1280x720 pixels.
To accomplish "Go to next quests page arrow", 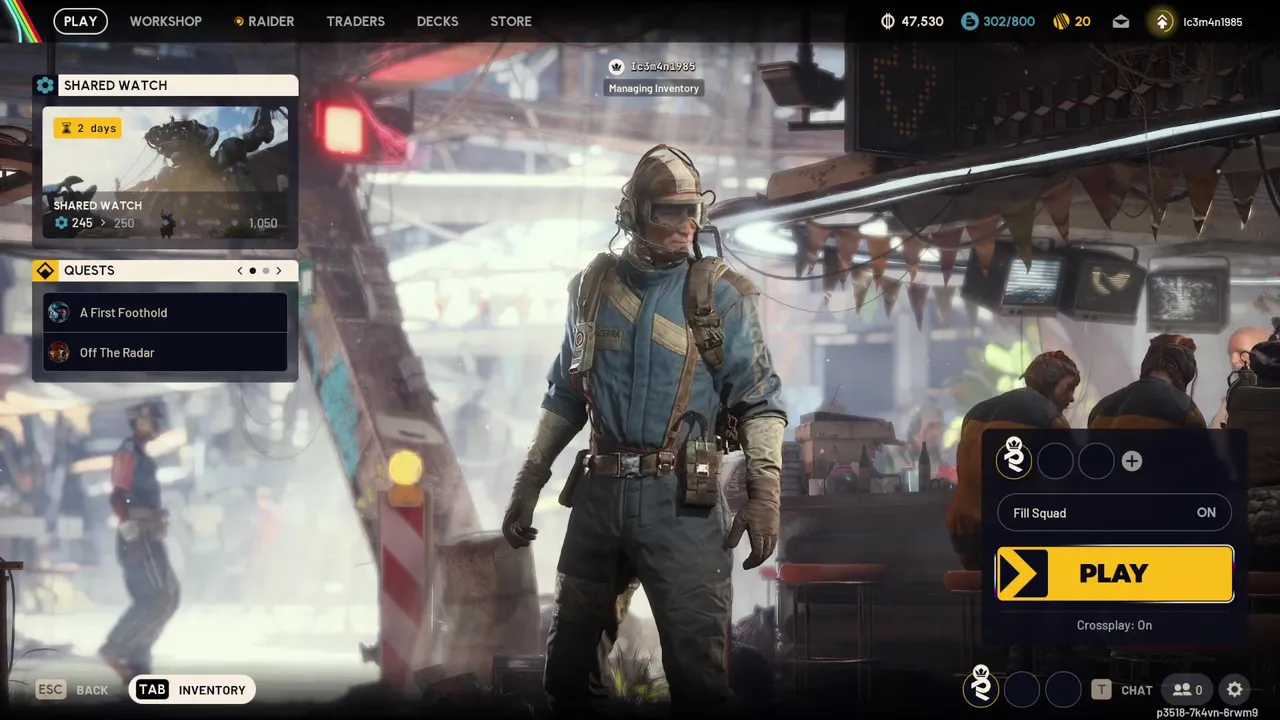I will pyautogui.click(x=279, y=270).
